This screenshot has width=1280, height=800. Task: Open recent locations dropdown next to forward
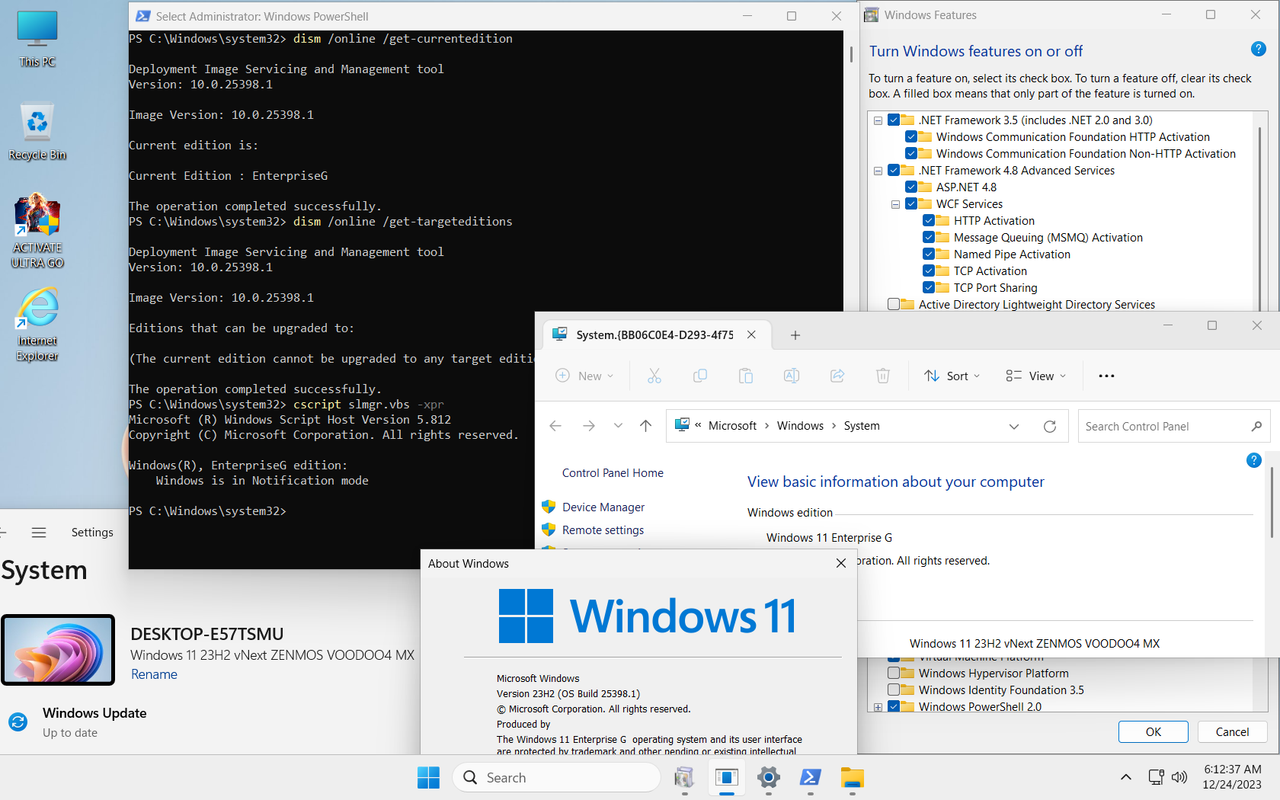click(618, 426)
